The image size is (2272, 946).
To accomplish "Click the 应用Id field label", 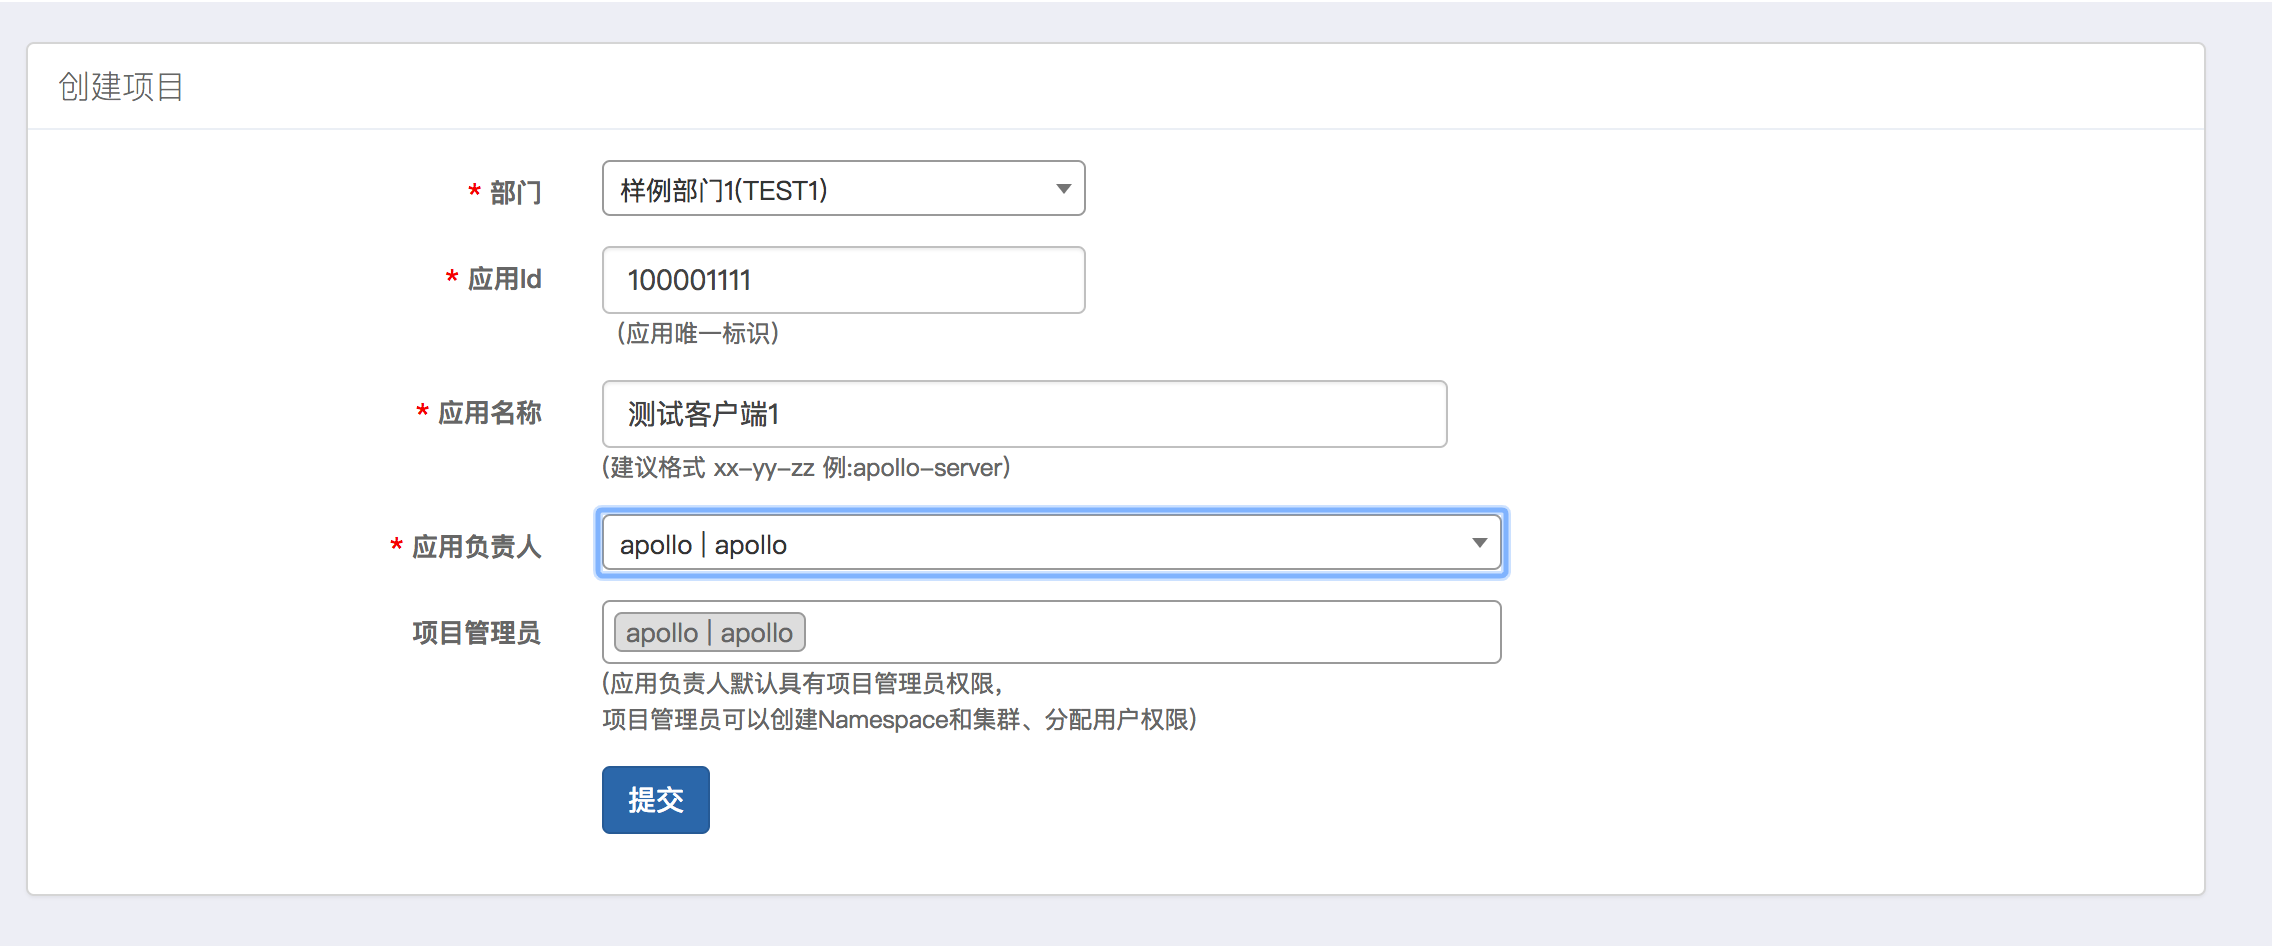I will point(504,279).
